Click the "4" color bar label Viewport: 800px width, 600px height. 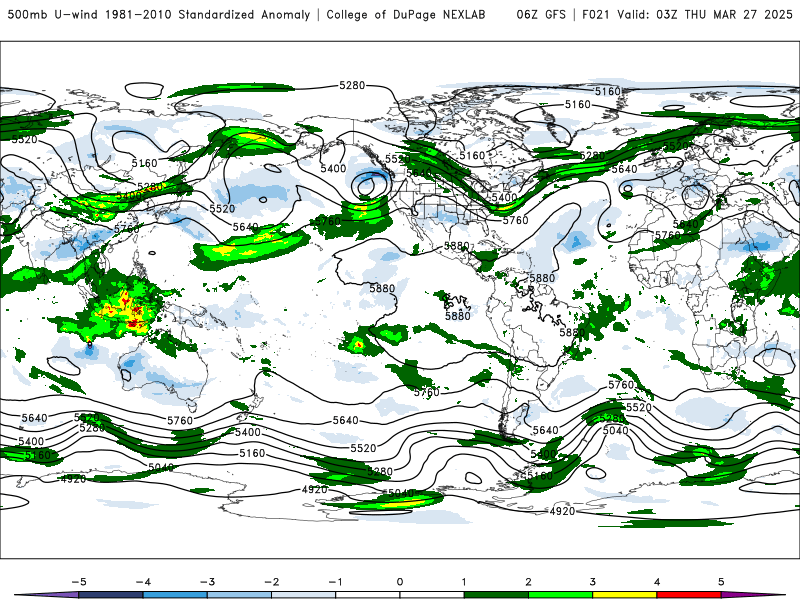[x=657, y=582]
